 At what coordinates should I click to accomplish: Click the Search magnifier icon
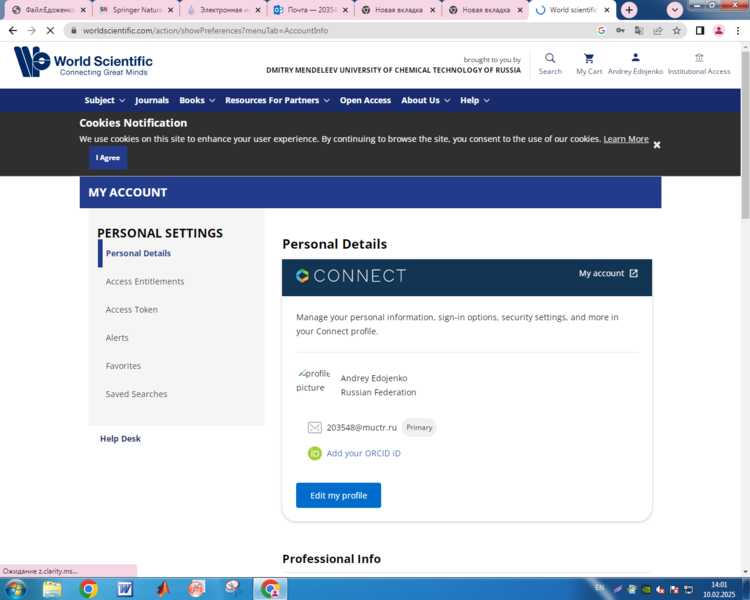[550, 59]
